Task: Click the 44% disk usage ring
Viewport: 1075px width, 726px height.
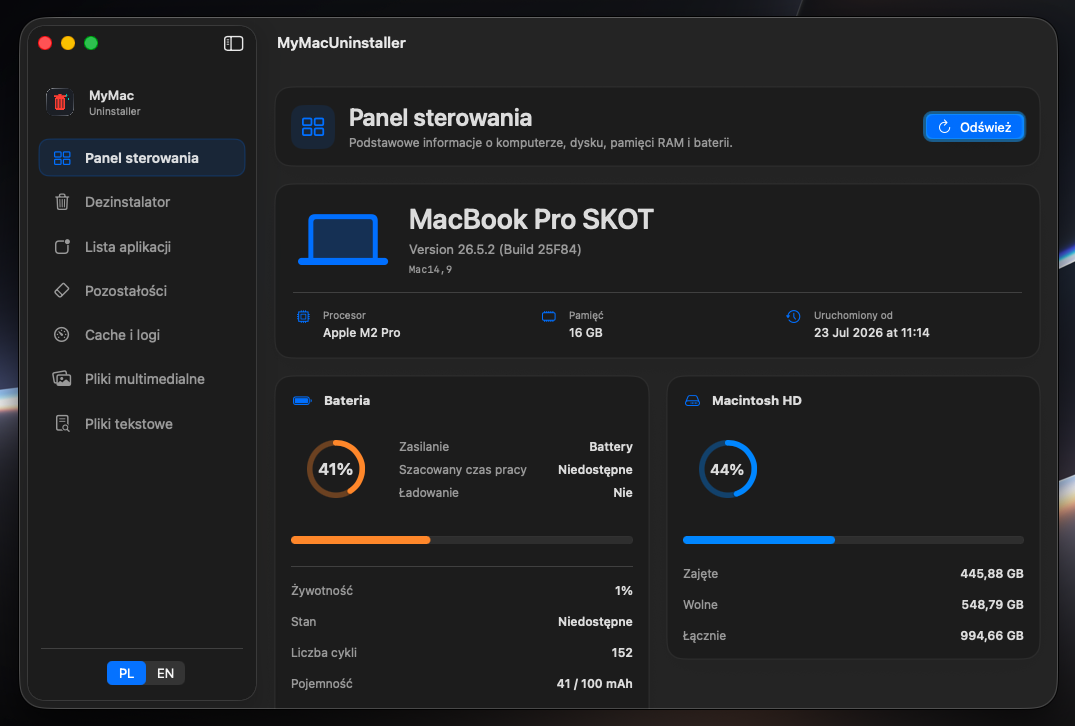Action: [727, 469]
